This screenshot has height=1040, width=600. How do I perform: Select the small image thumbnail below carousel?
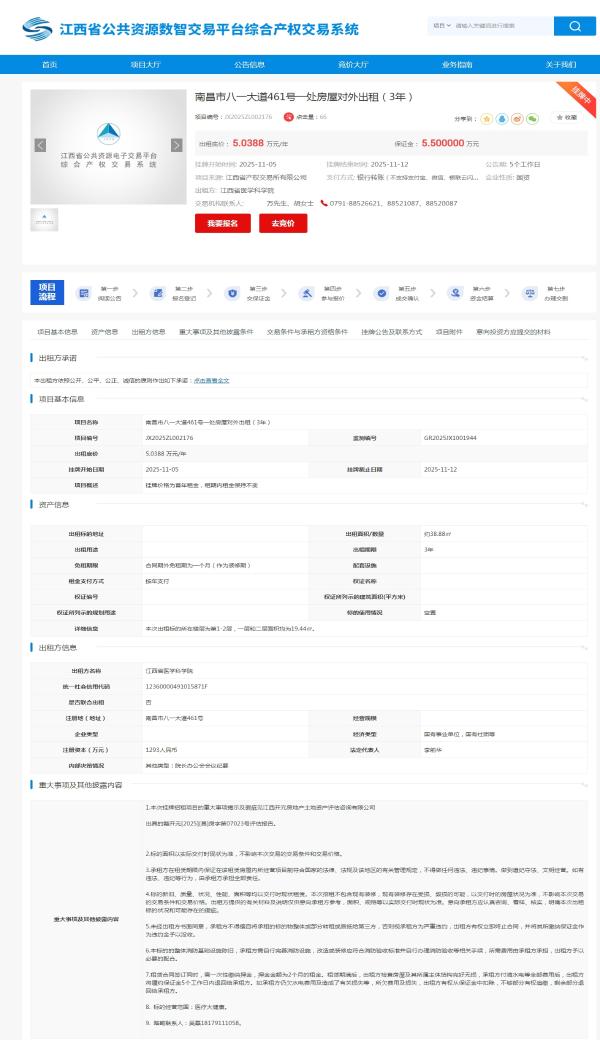44,219
